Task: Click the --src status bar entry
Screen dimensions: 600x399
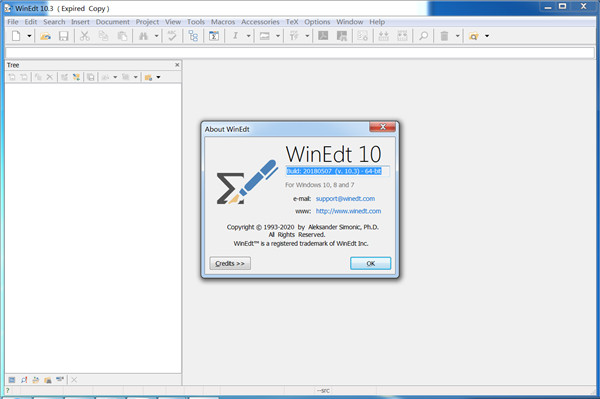Action: 323,391
